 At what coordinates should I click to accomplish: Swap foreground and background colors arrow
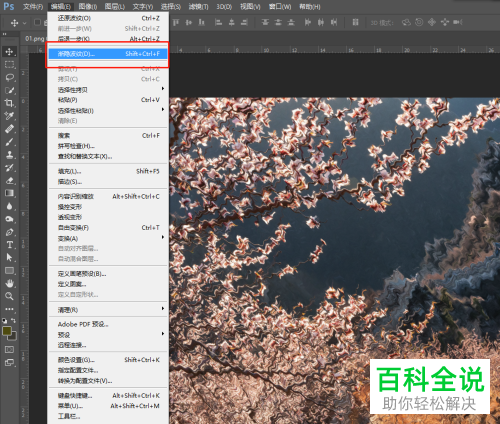pos(14,320)
